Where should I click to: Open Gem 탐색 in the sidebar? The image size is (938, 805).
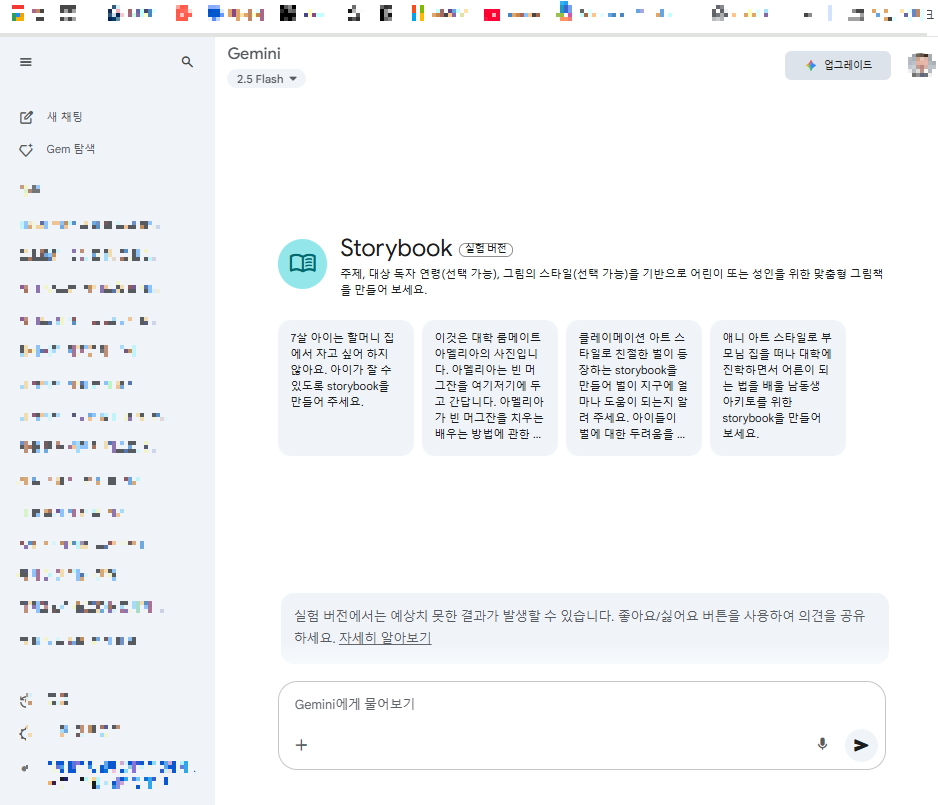click(x=57, y=150)
